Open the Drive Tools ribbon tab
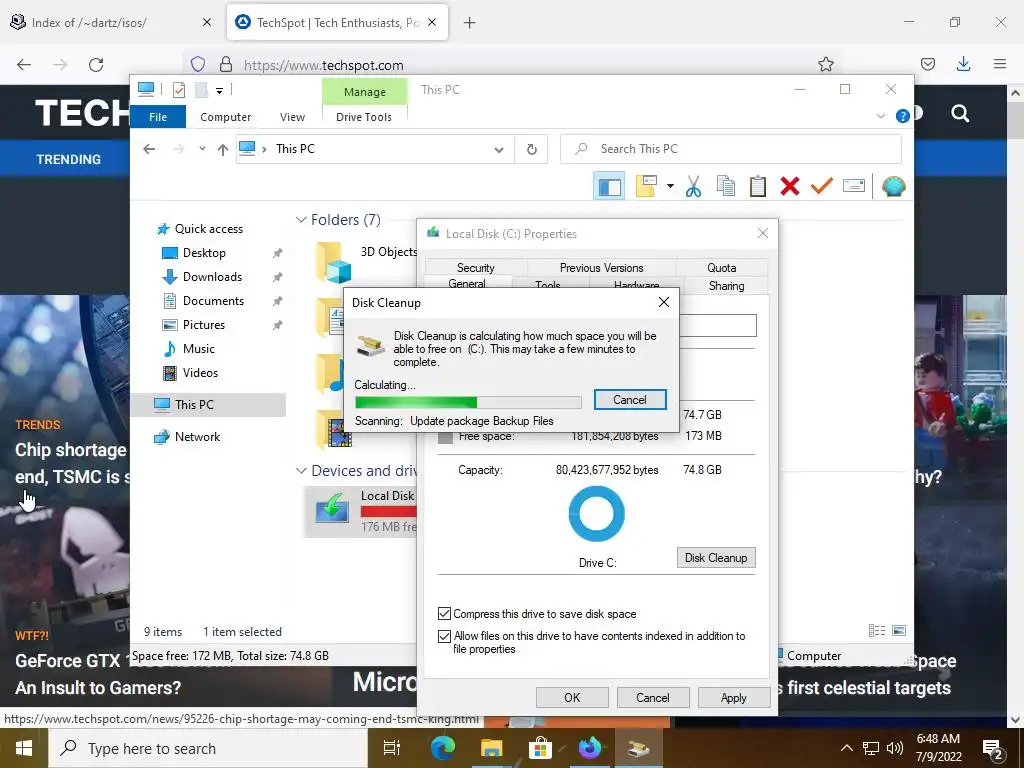 [364, 117]
